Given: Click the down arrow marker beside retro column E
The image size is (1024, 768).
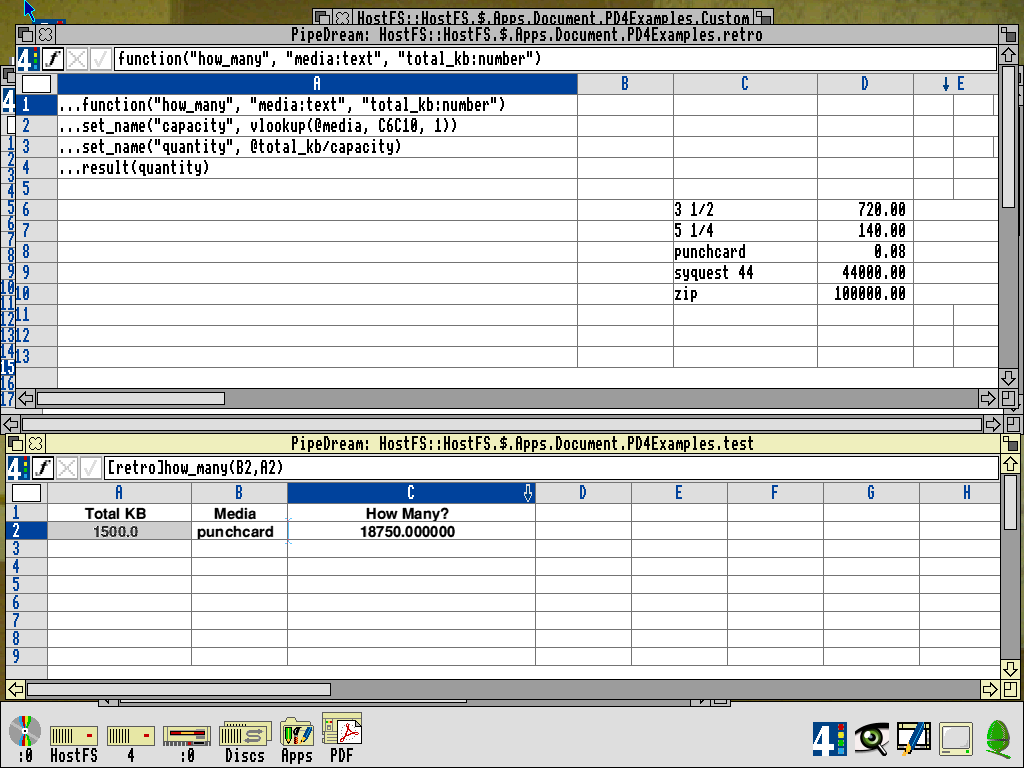Looking at the screenshot, I should (x=946, y=84).
